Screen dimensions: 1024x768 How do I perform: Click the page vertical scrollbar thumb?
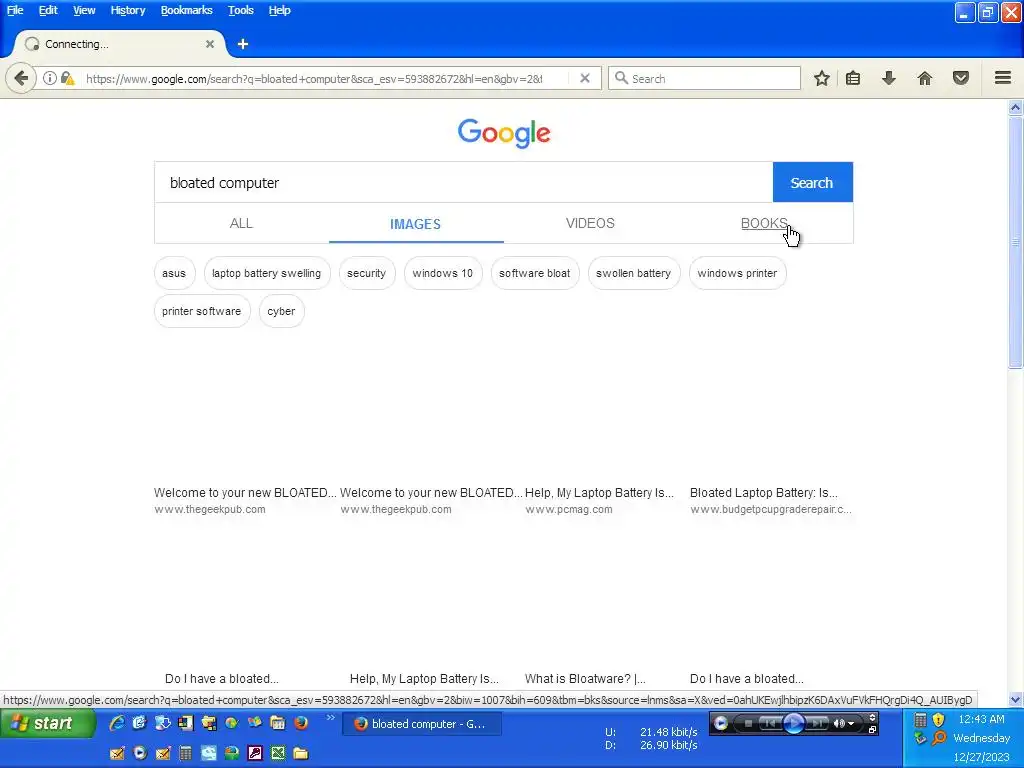pyautogui.click(x=1015, y=243)
